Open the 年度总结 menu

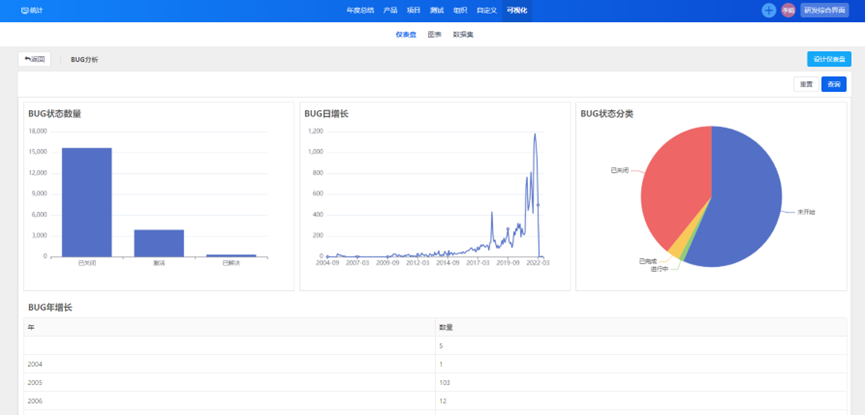[359, 10]
